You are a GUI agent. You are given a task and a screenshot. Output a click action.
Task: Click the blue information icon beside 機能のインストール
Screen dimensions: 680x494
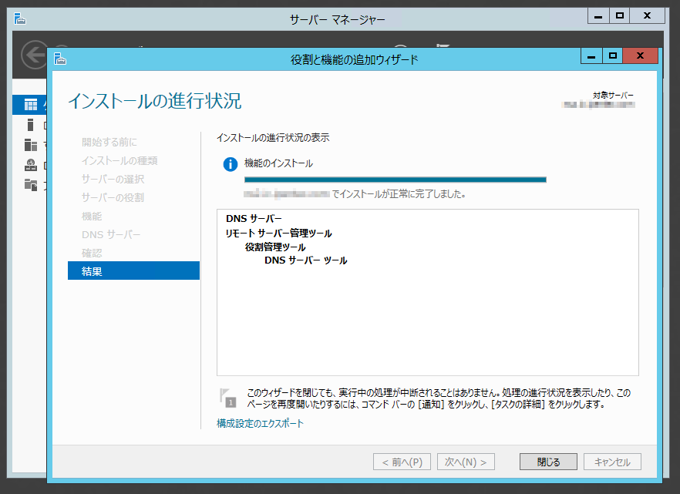tap(230, 164)
